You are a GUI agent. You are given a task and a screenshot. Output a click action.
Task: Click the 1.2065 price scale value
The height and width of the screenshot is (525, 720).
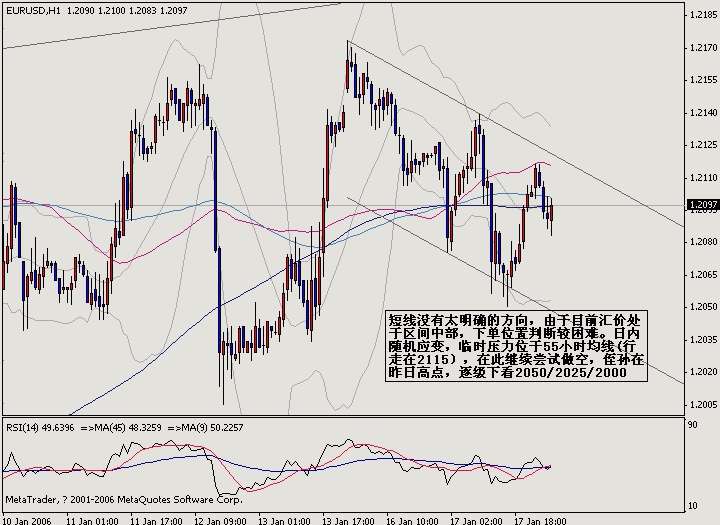coord(703,275)
